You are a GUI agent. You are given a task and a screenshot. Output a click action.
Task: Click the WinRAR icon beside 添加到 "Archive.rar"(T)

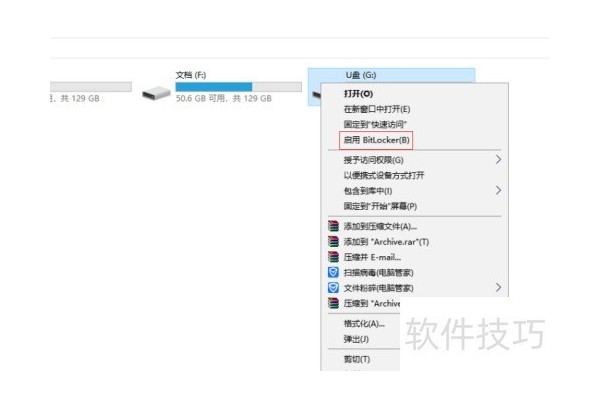coord(333,242)
